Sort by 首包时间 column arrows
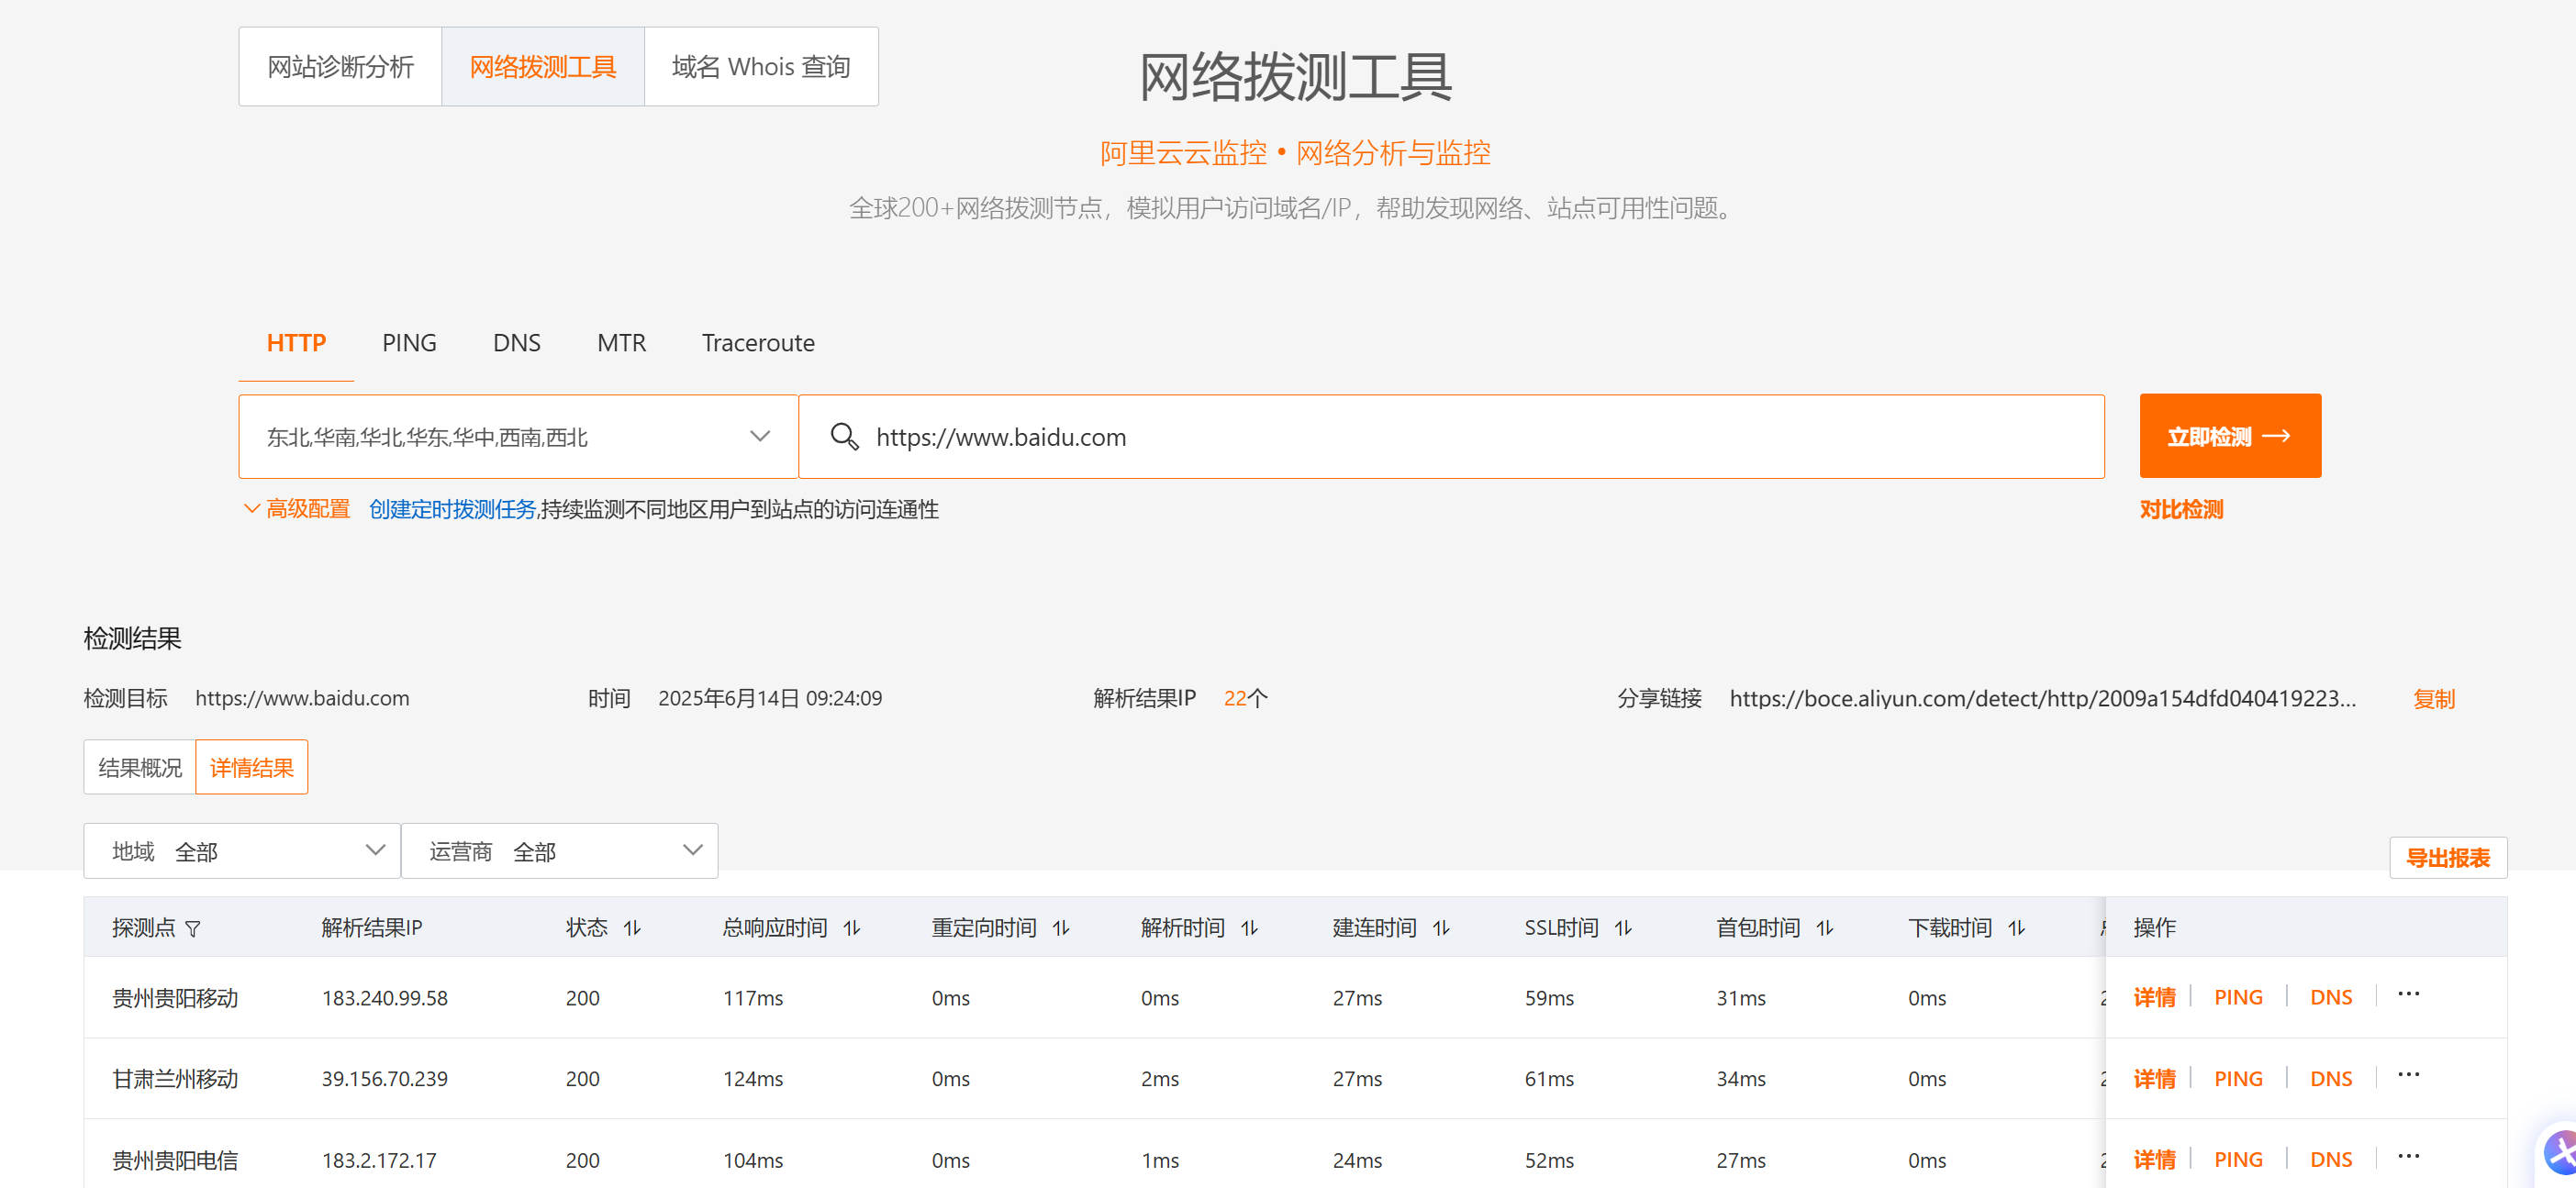The image size is (2576, 1188). [x=1825, y=928]
